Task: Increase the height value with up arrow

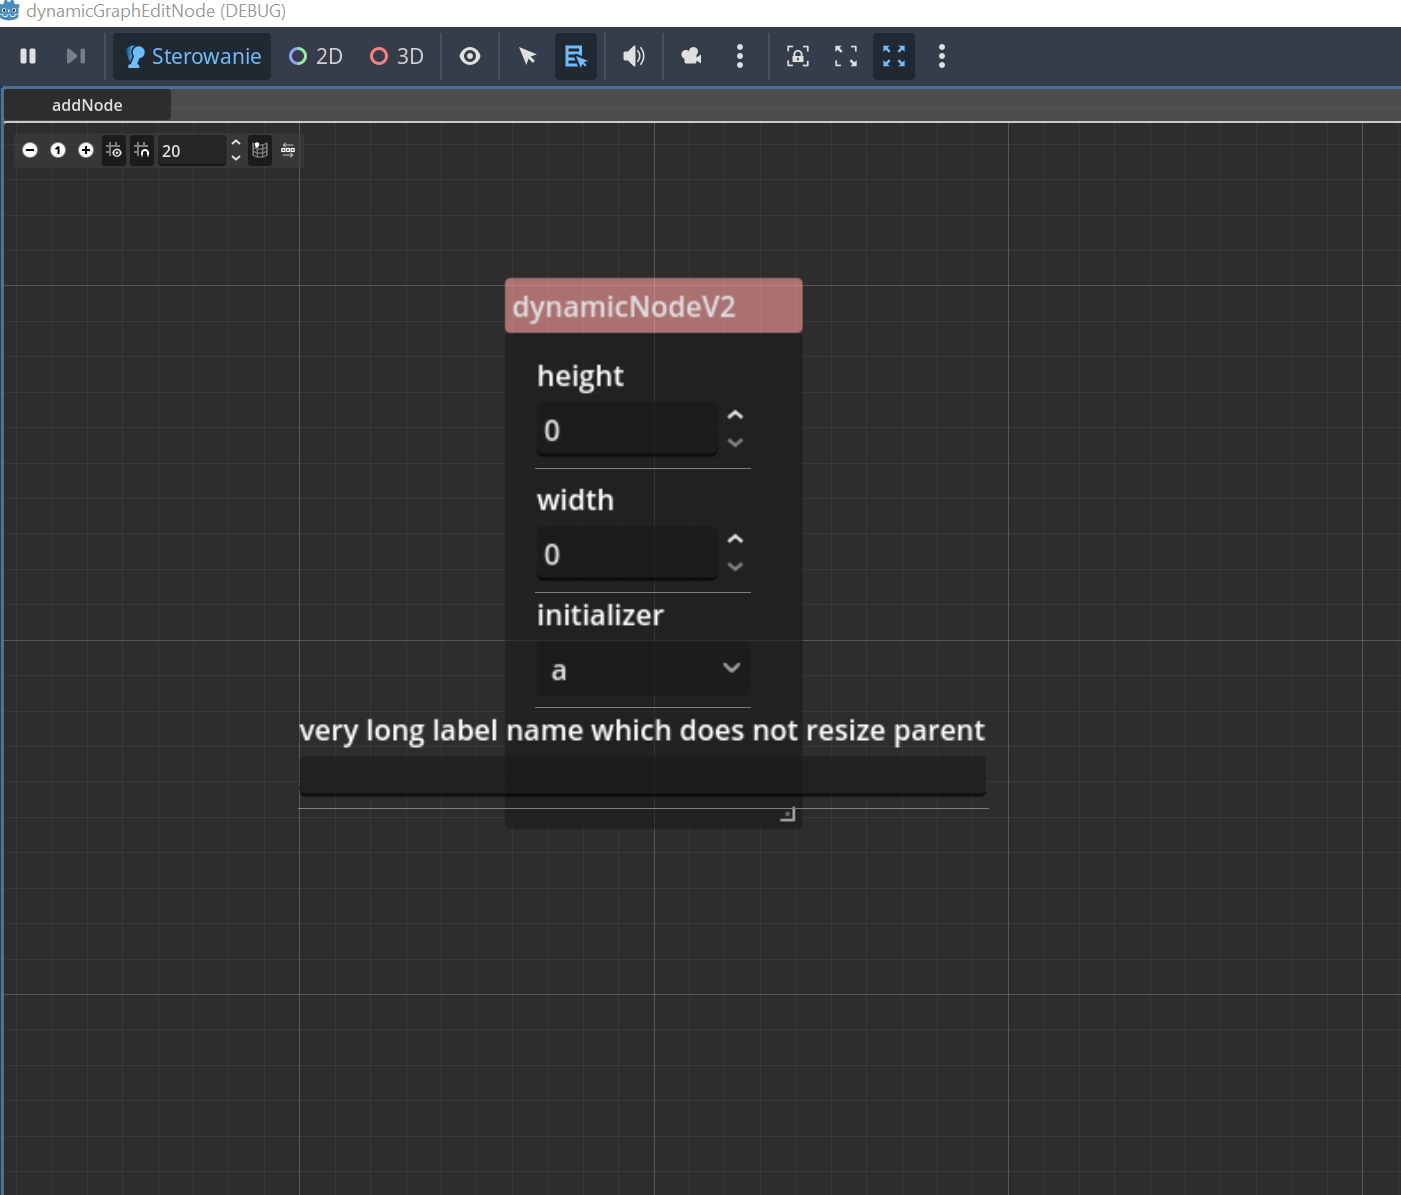Action: (735, 415)
